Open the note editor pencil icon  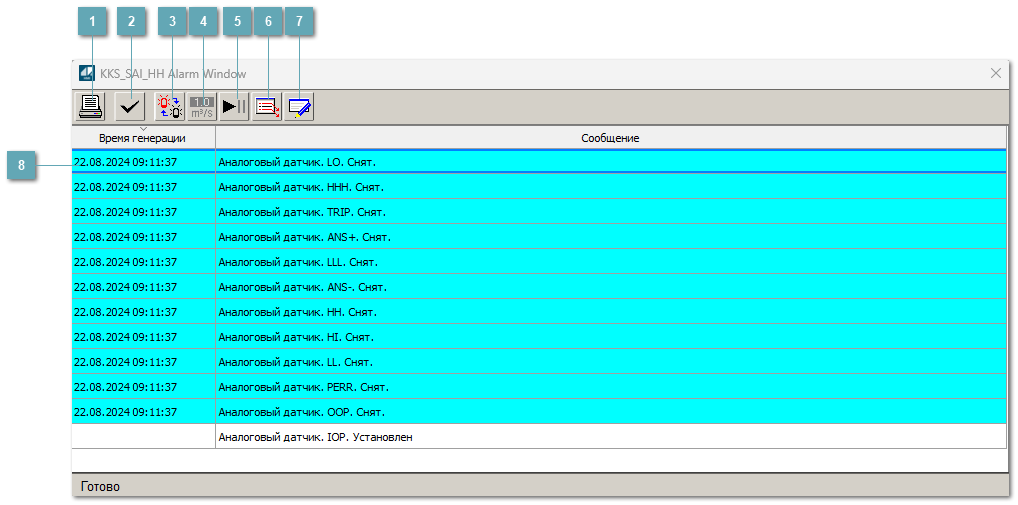299,106
